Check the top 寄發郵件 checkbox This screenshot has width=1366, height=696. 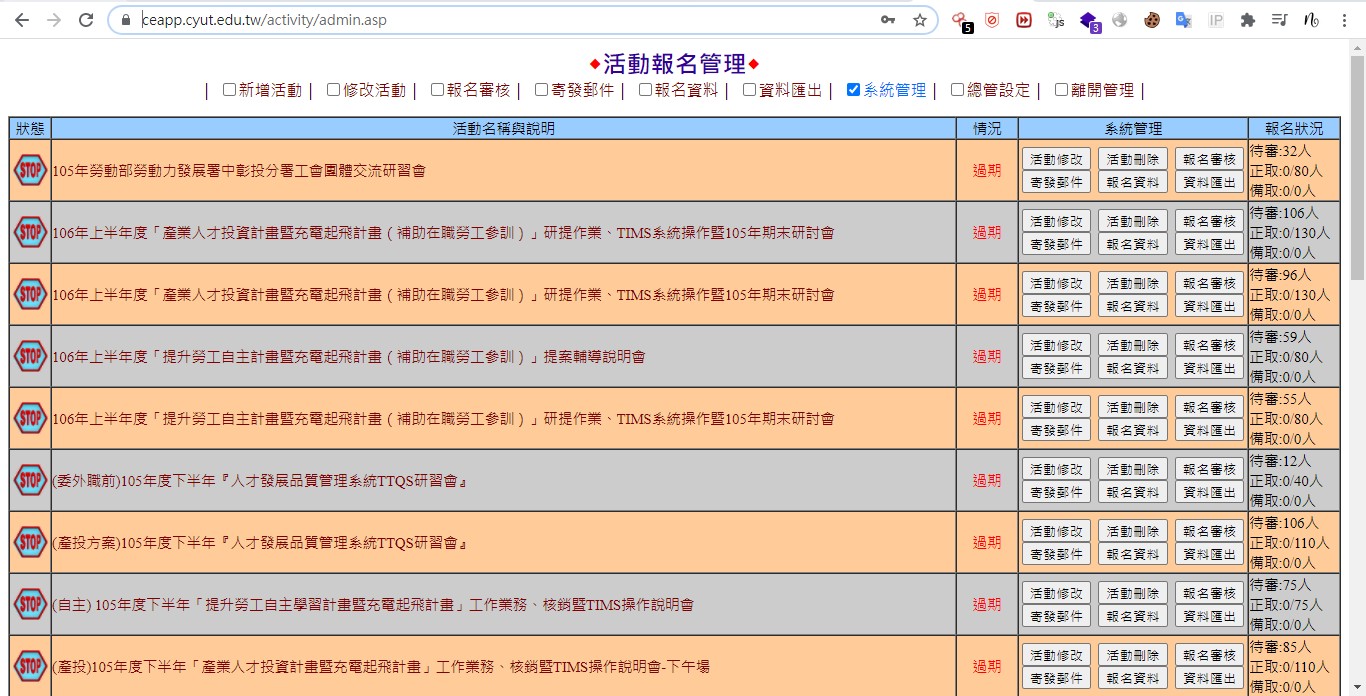541,90
